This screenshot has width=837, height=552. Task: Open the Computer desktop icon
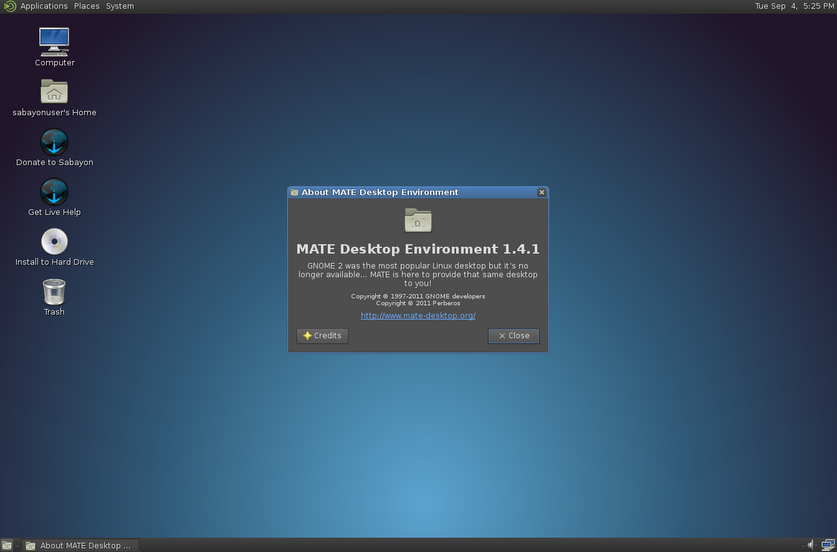tap(54, 41)
